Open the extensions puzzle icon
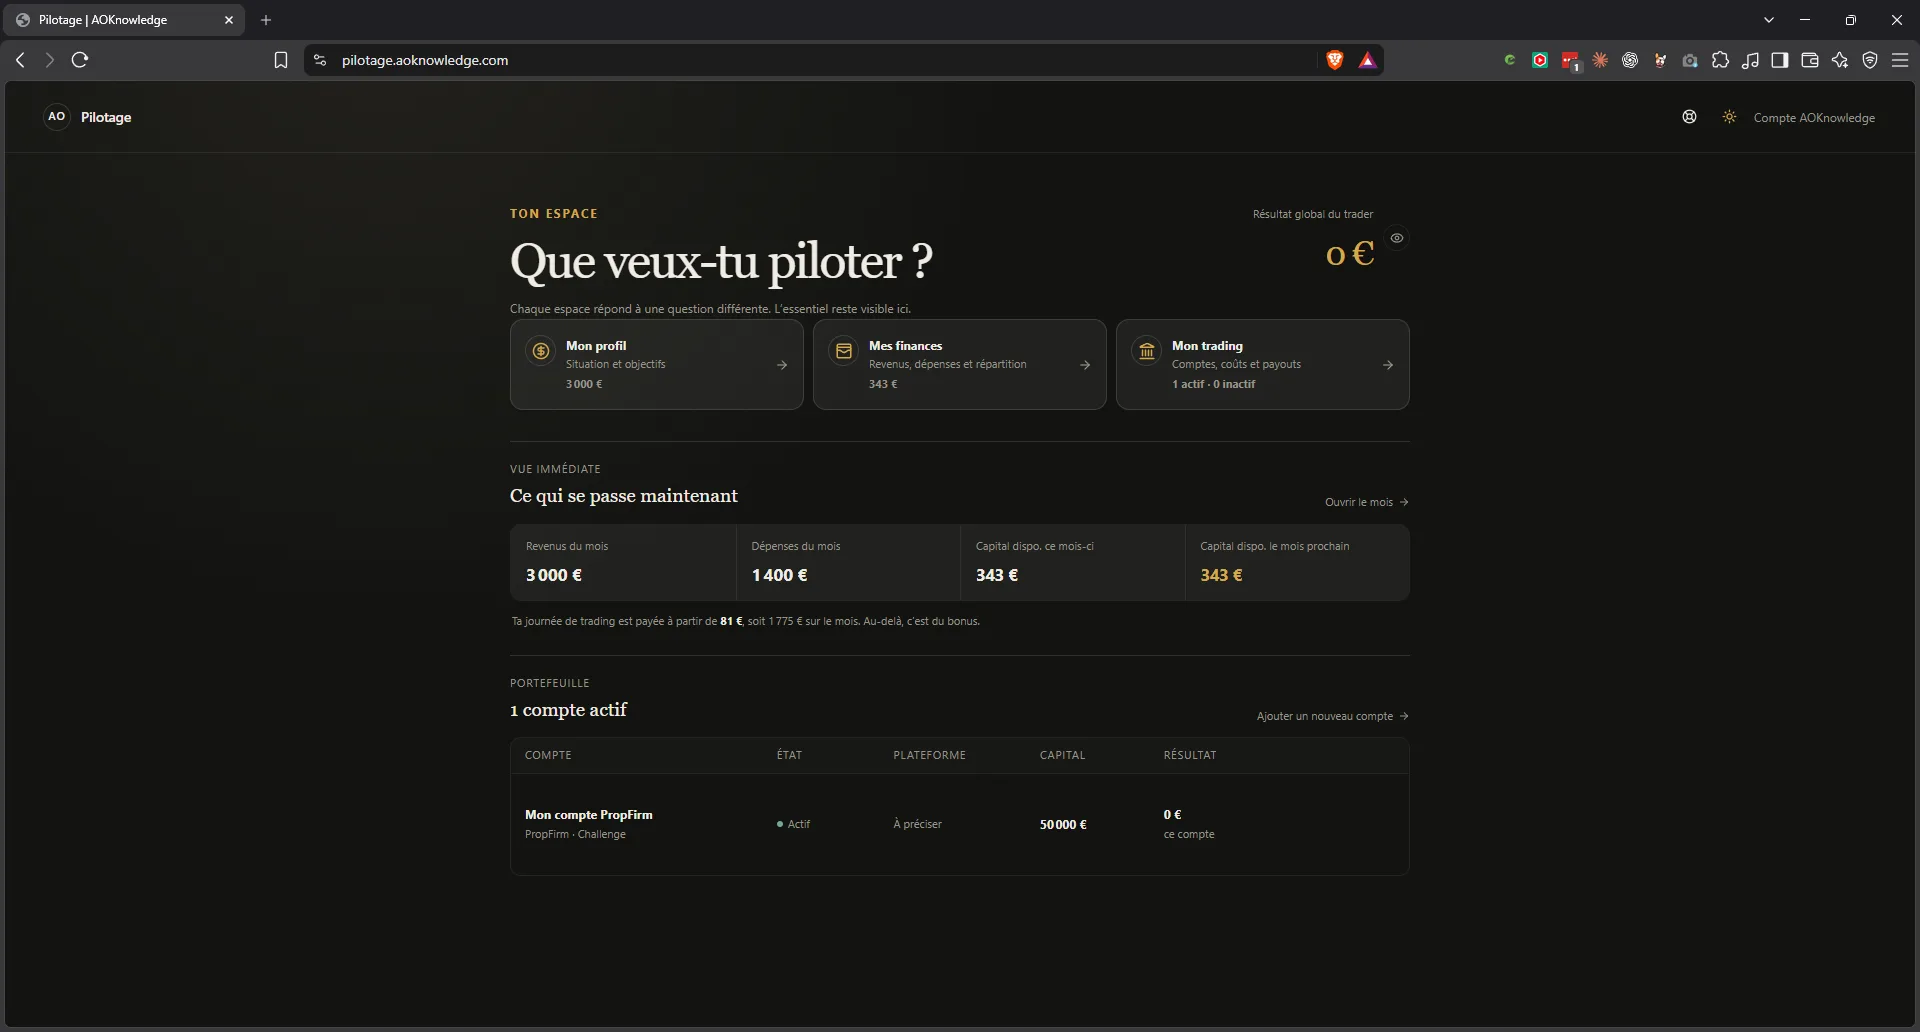The image size is (1920, 1032). (1720, 60)
